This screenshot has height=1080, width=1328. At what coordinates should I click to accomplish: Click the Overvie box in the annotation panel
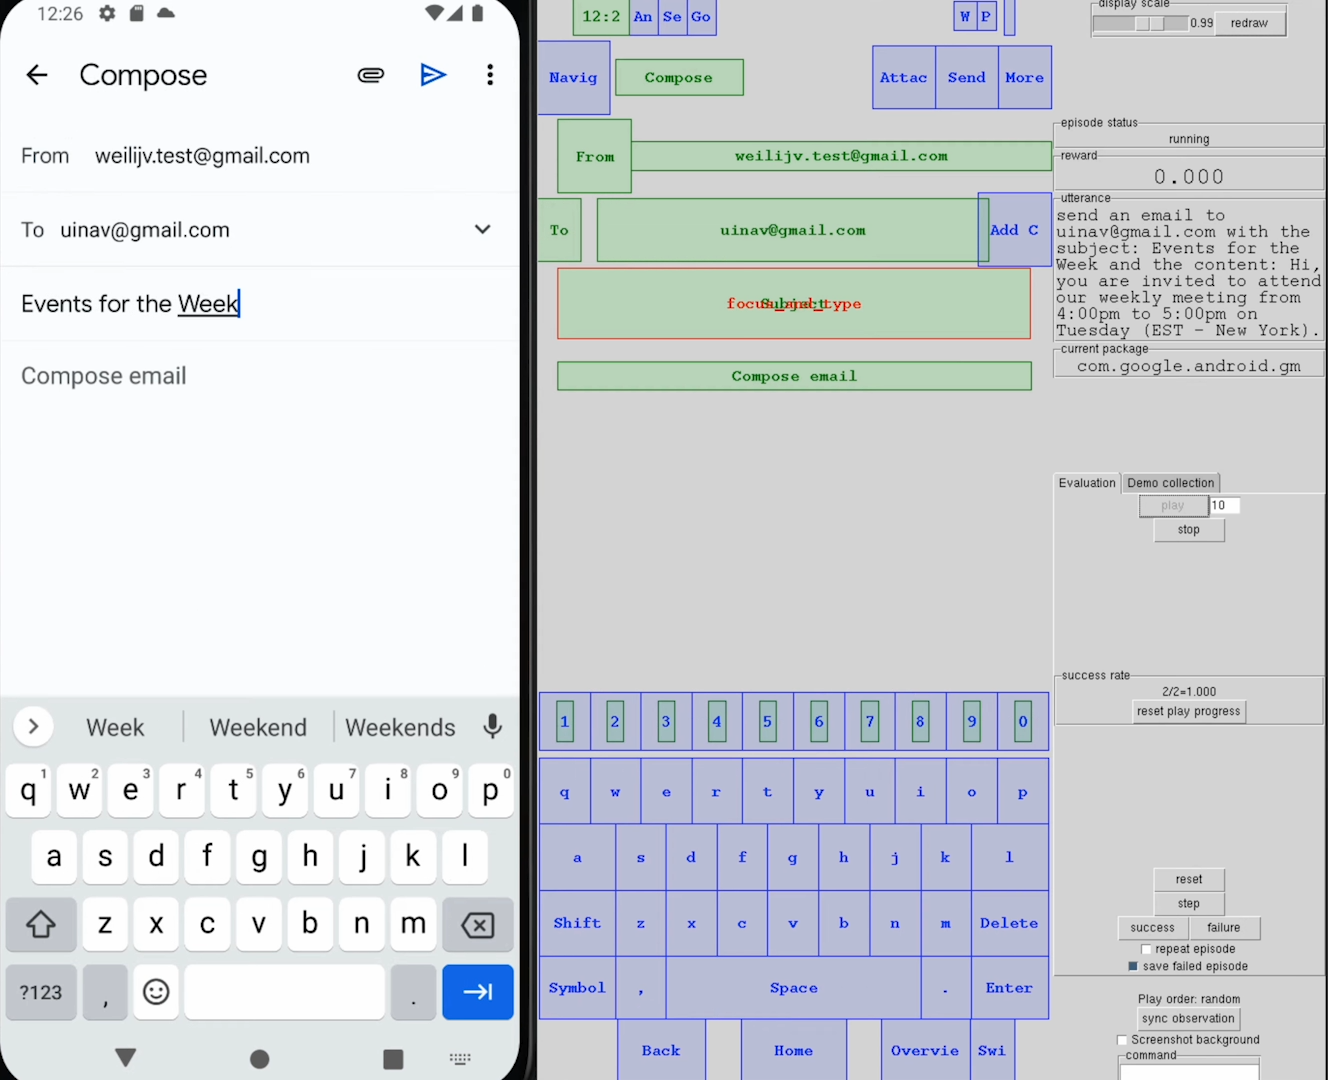(x=926, y=1050)
